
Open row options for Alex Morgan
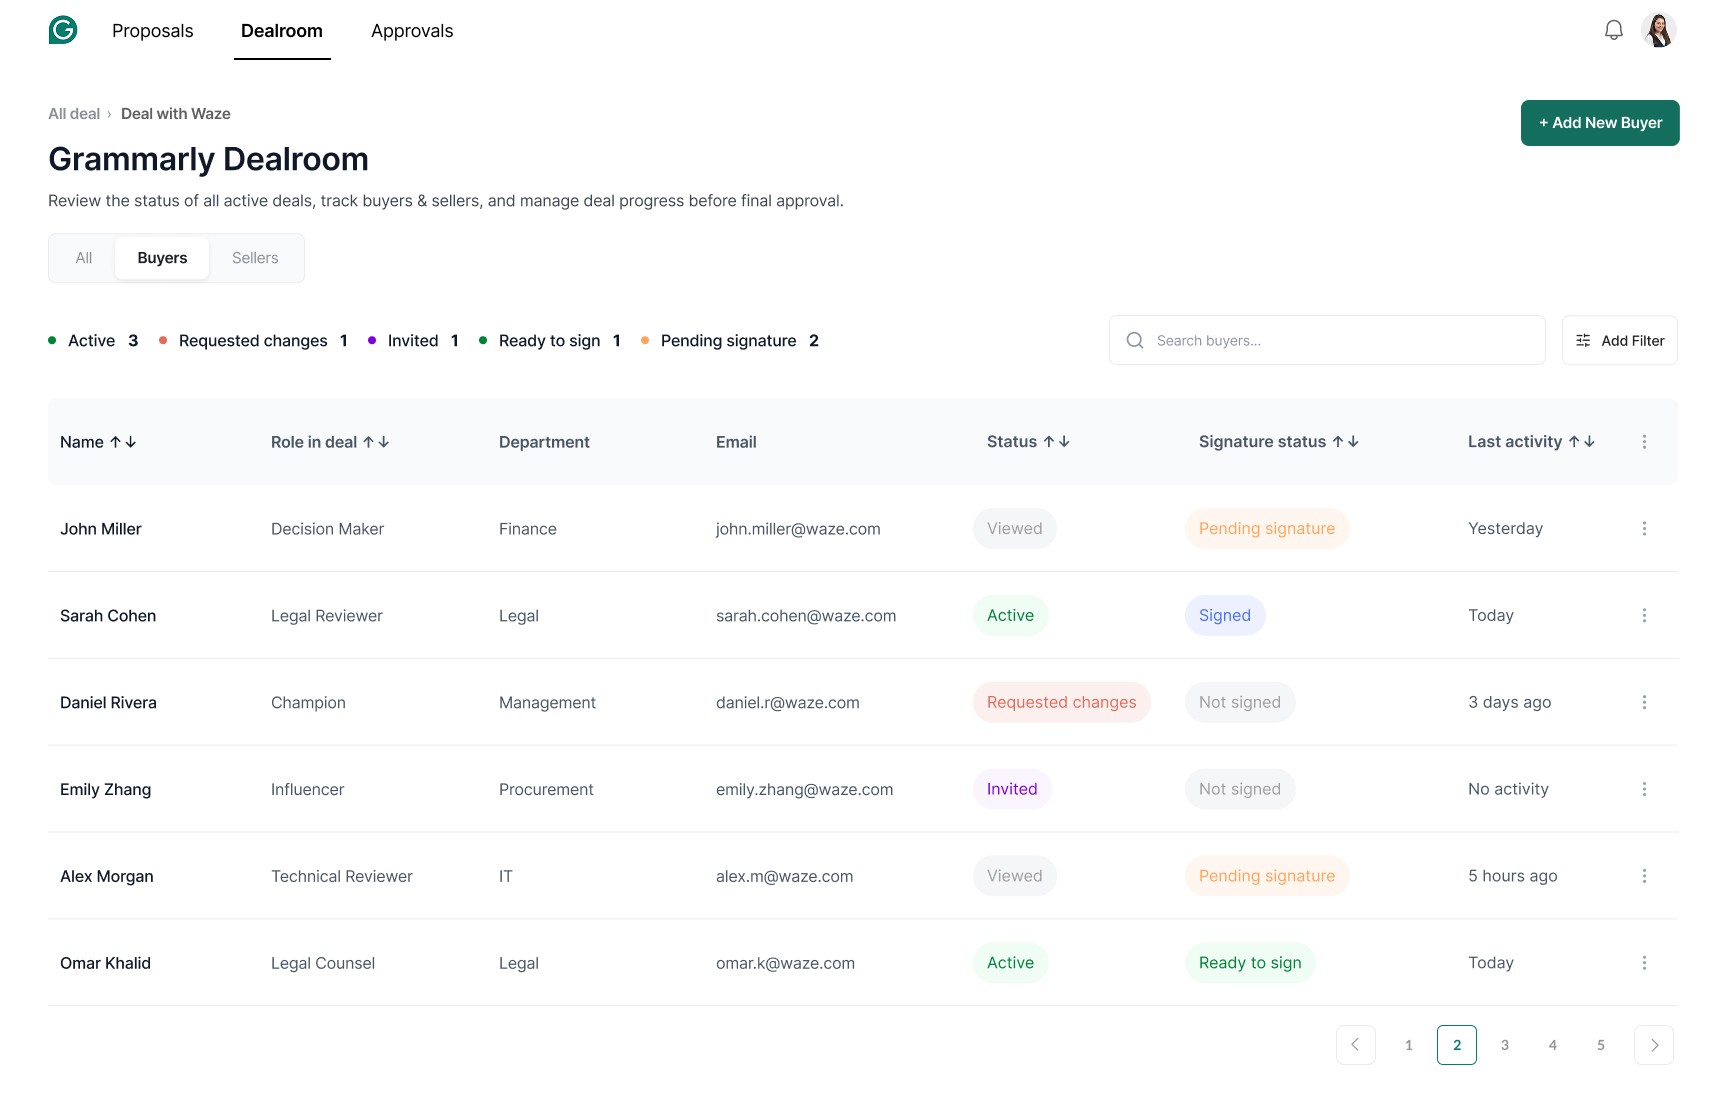coord(1644,876)
